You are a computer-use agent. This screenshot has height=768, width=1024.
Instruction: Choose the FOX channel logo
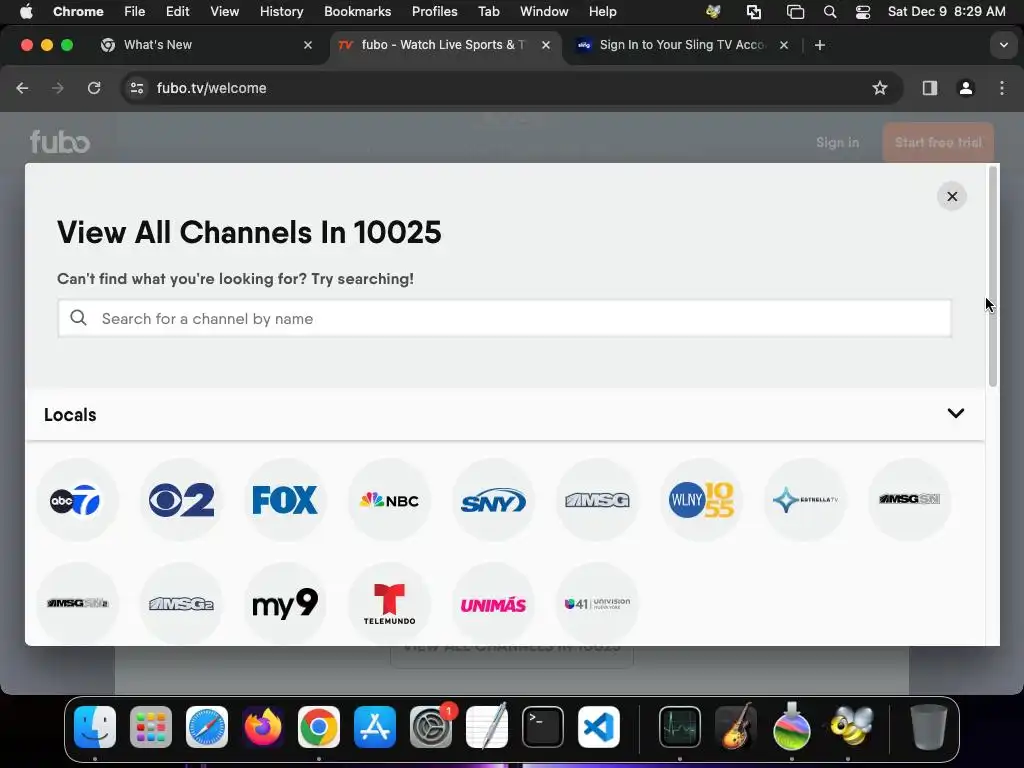point(285,500)
